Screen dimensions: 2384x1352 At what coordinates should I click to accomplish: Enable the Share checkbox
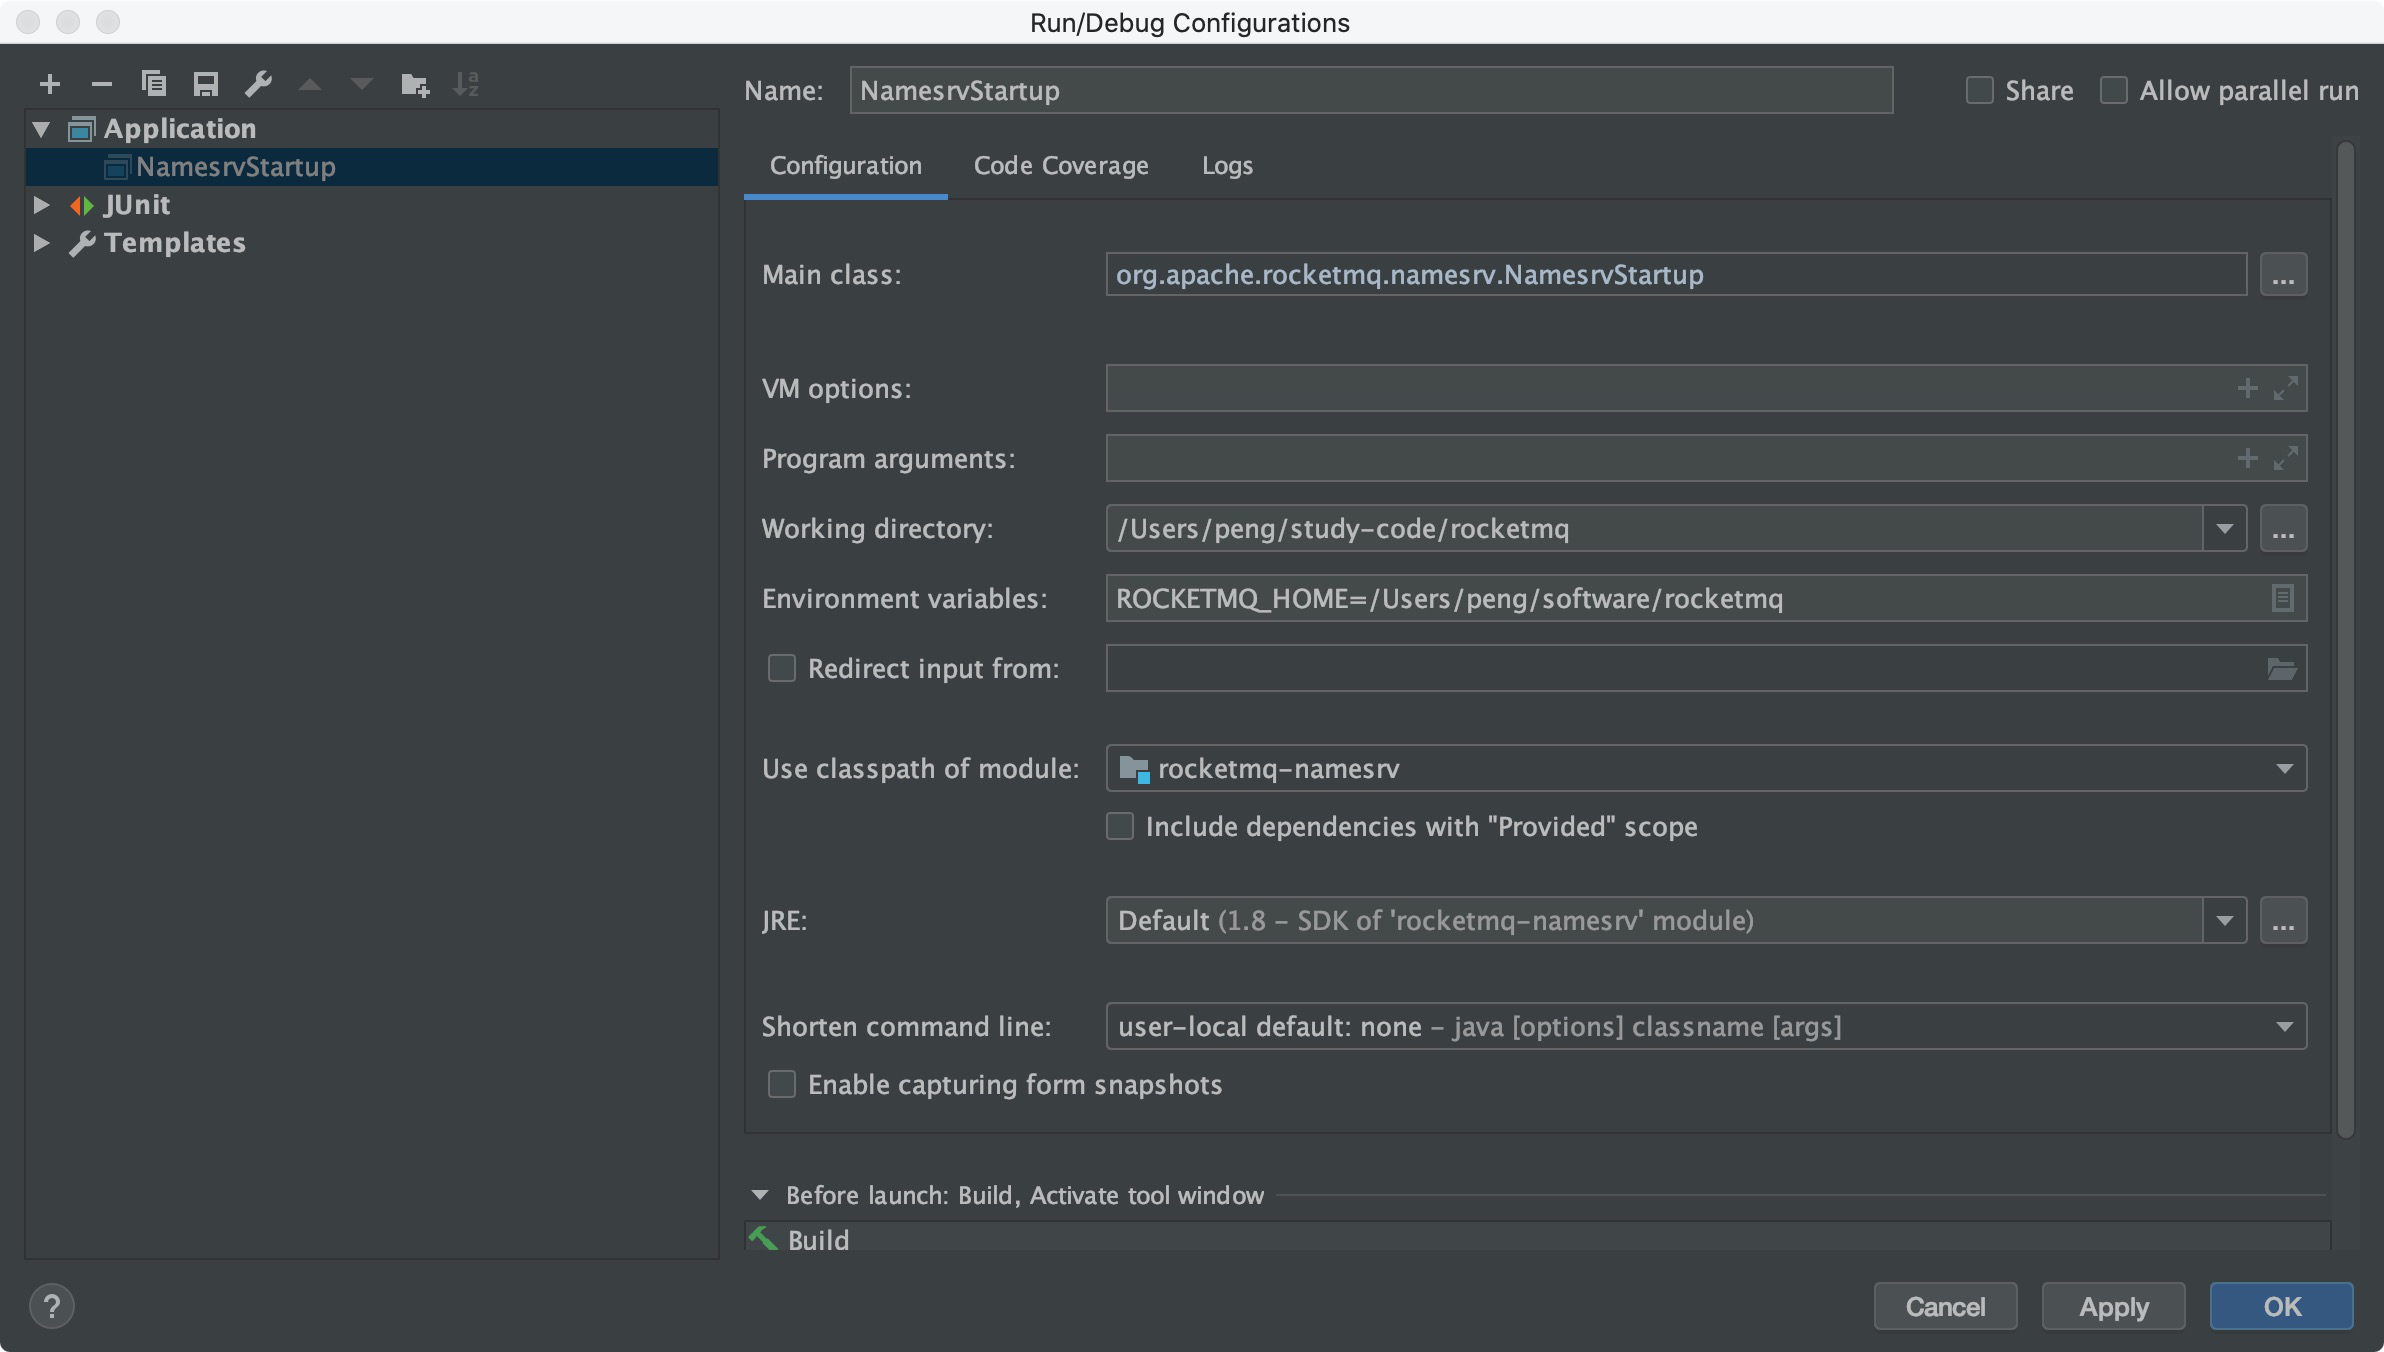1979,91
